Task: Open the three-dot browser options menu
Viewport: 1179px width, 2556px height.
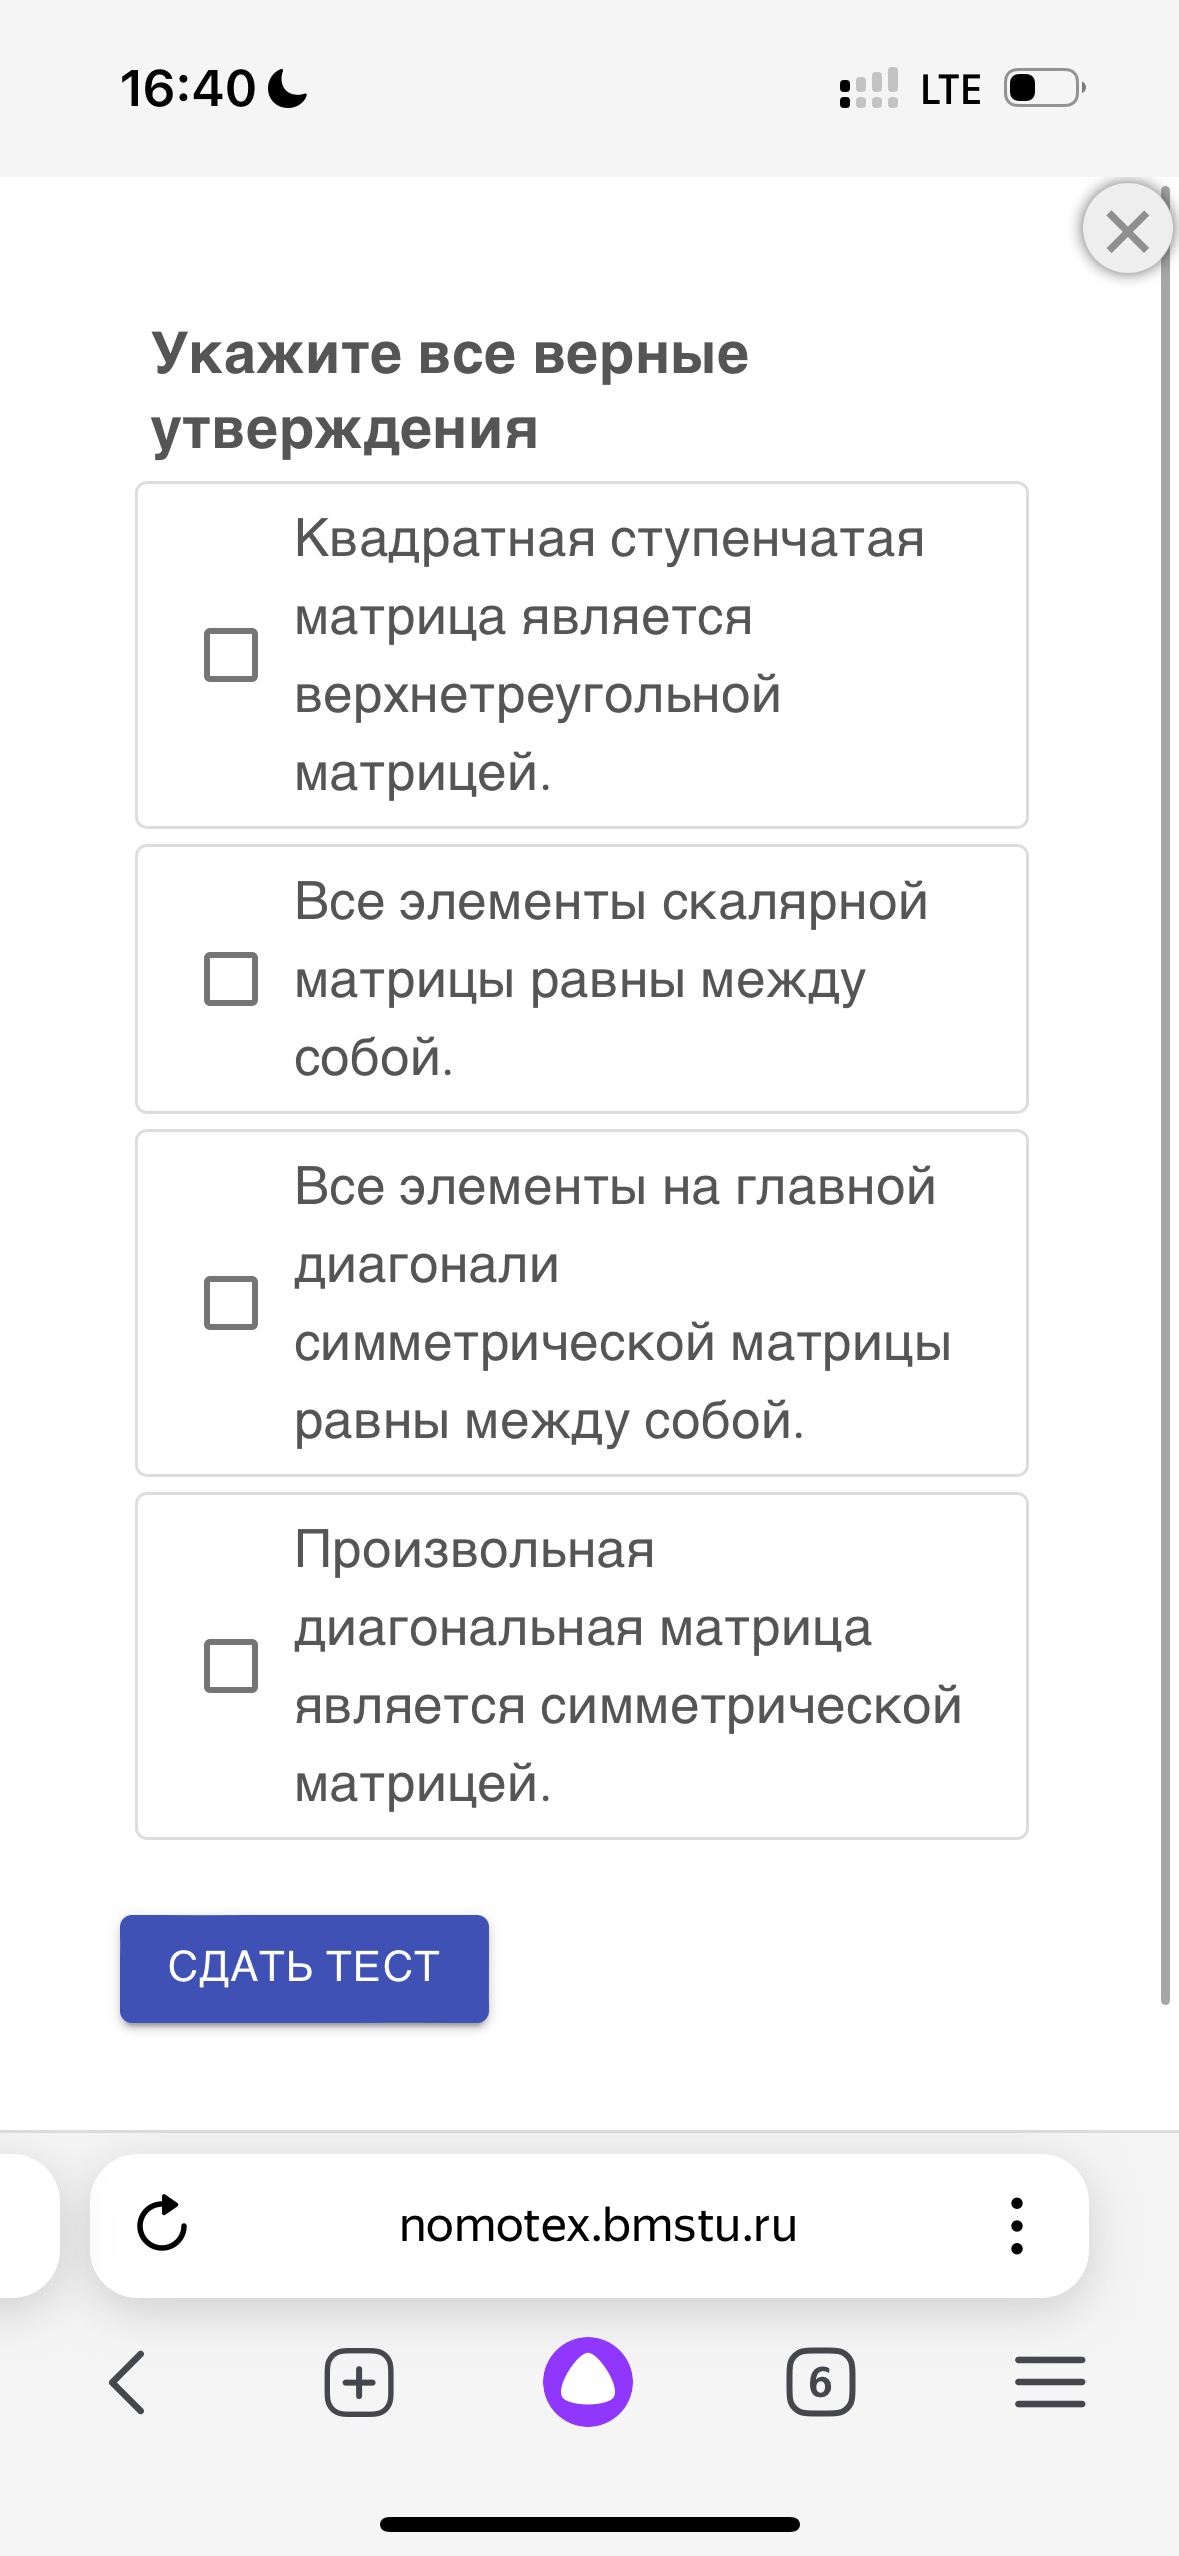Action: coord(1016,2225)
